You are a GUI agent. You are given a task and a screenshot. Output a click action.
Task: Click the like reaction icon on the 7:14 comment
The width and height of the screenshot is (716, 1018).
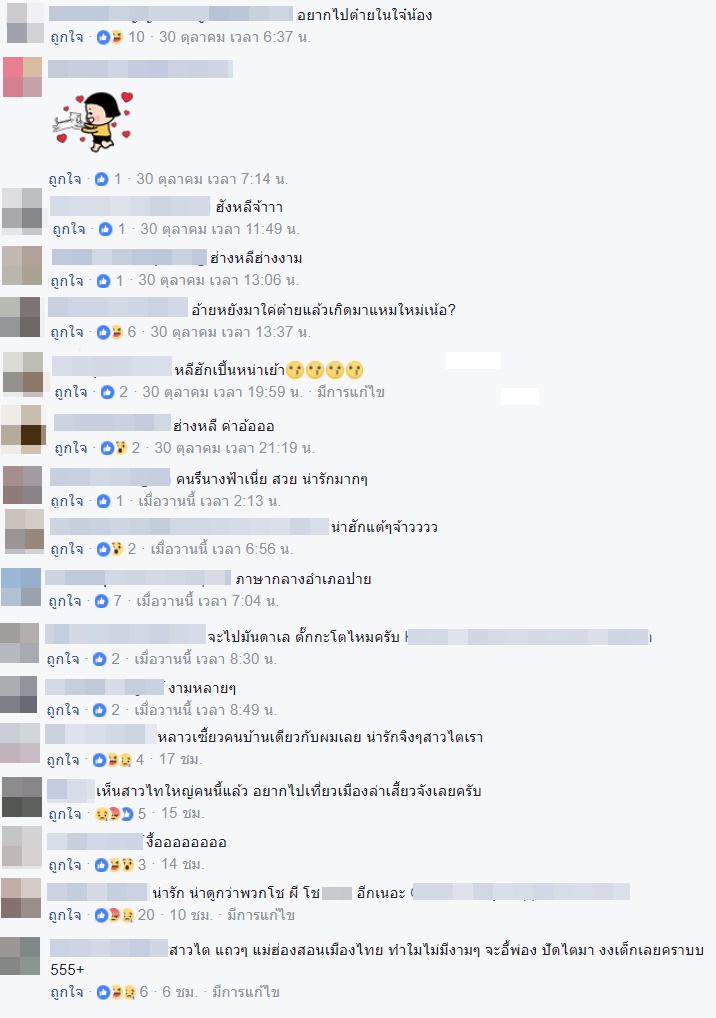101,179
